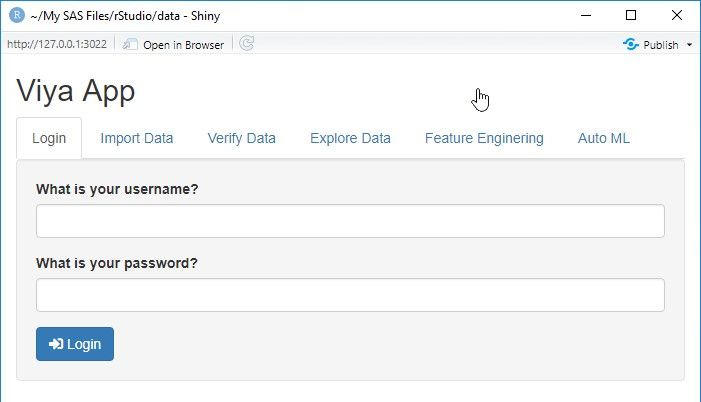Open the Import Data tab
The image size is (701, 402).
[x=137, y=138]
